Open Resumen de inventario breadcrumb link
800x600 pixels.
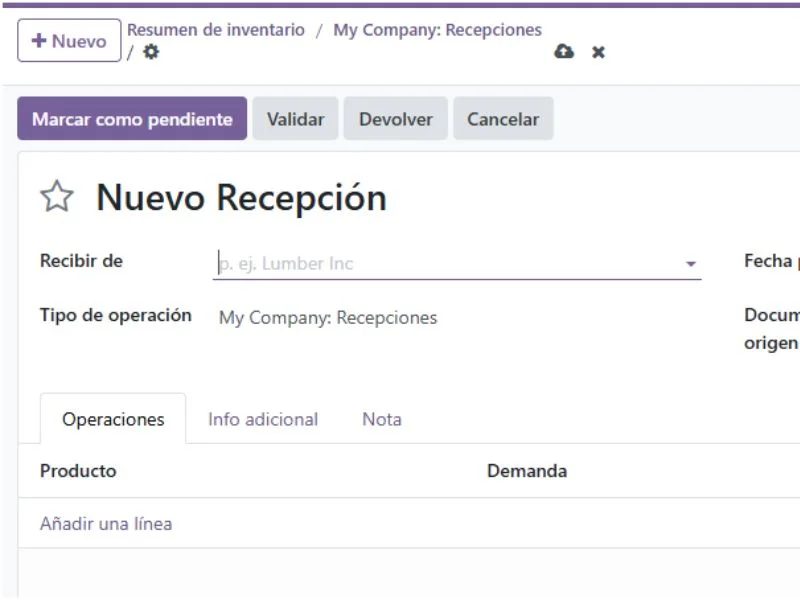coord(216,30)
